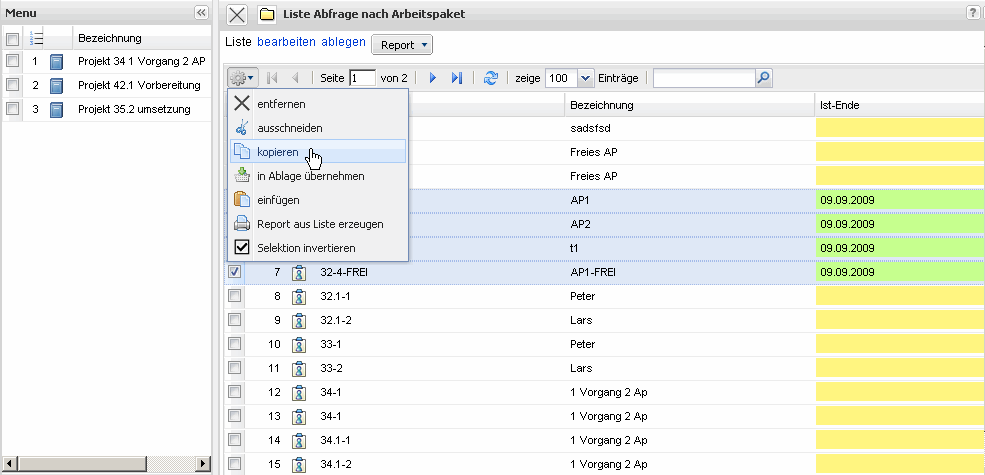The width and height of the screenshot is (985, 475).
Task: Click the page number input field
Action: [x=362, y=78]
